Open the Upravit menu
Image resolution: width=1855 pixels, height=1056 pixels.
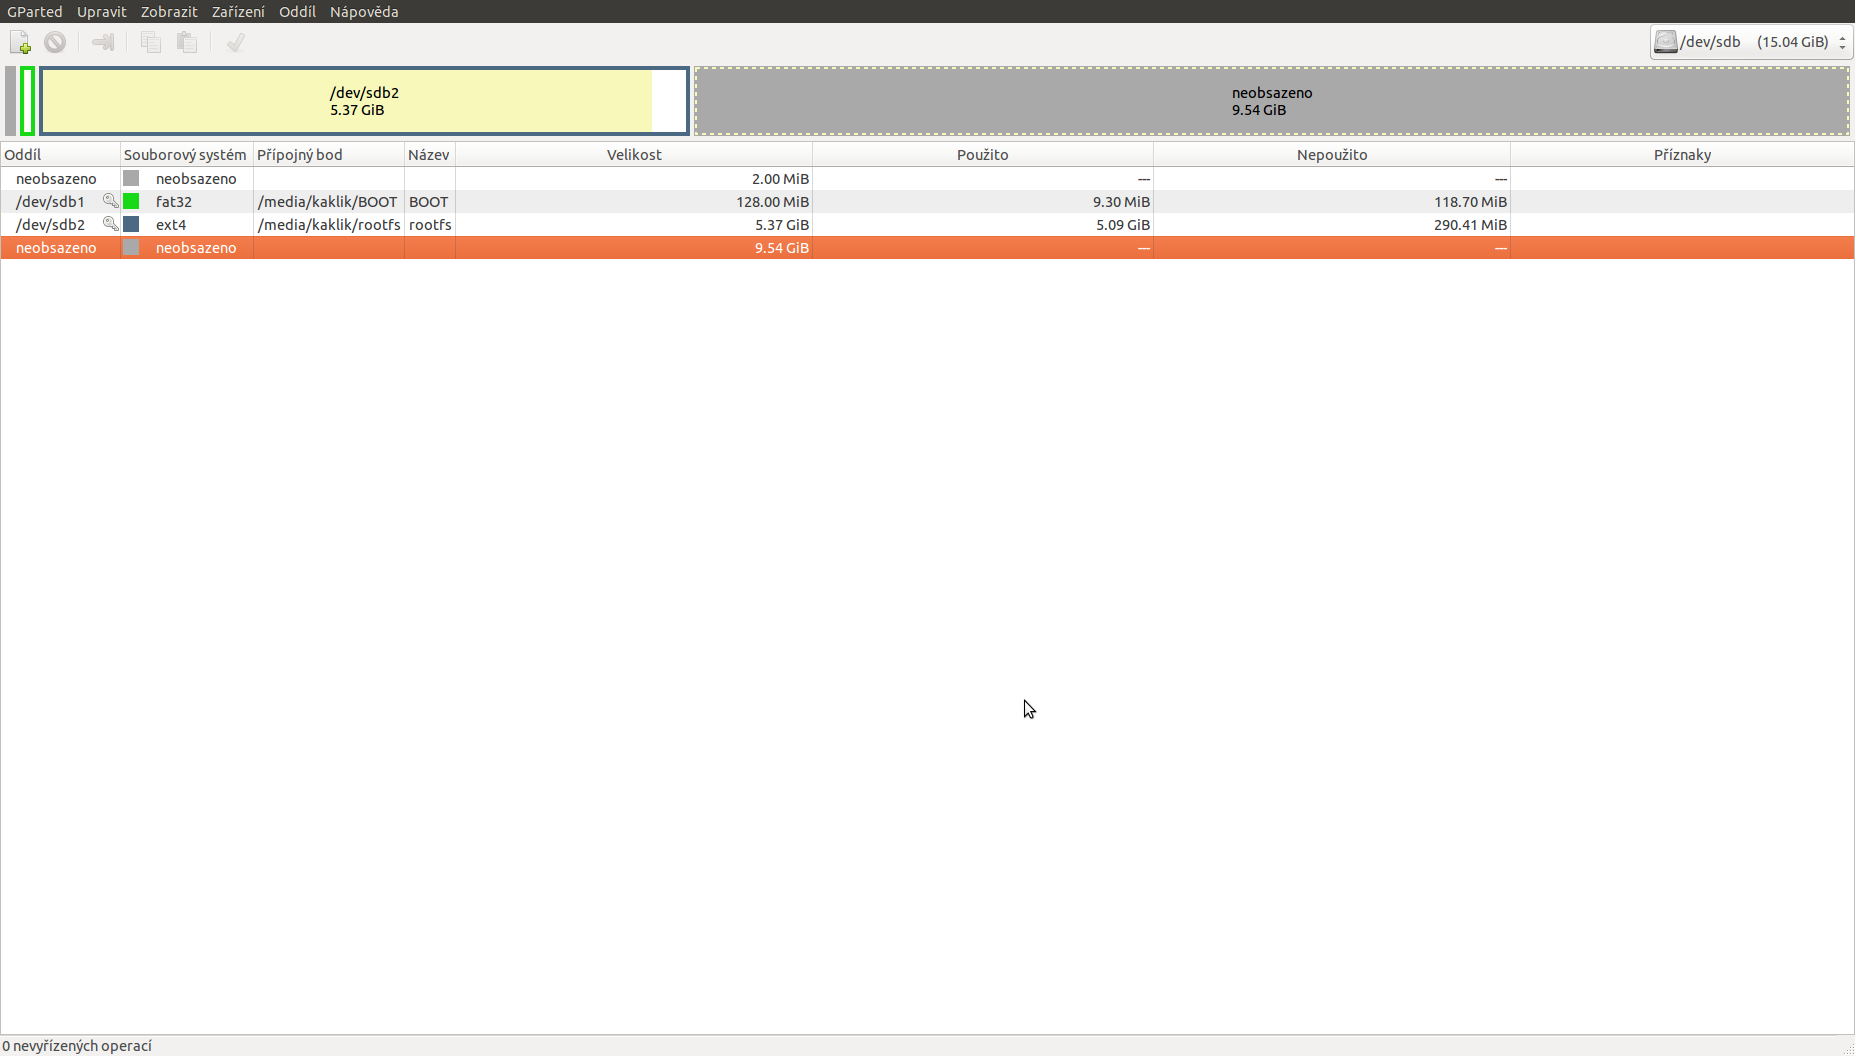click(101, 12)
